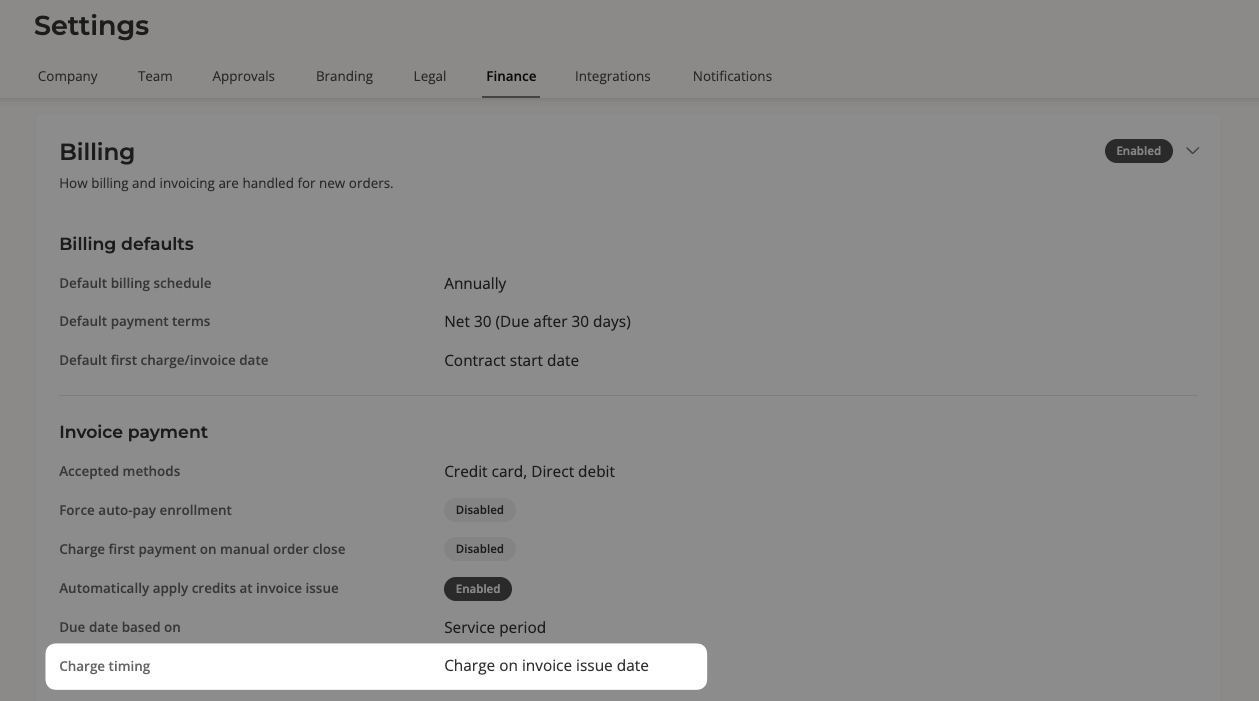Toggle Automatically apply credits Enabled badge
Screen dimensions: 1259x701
[478, 589]
